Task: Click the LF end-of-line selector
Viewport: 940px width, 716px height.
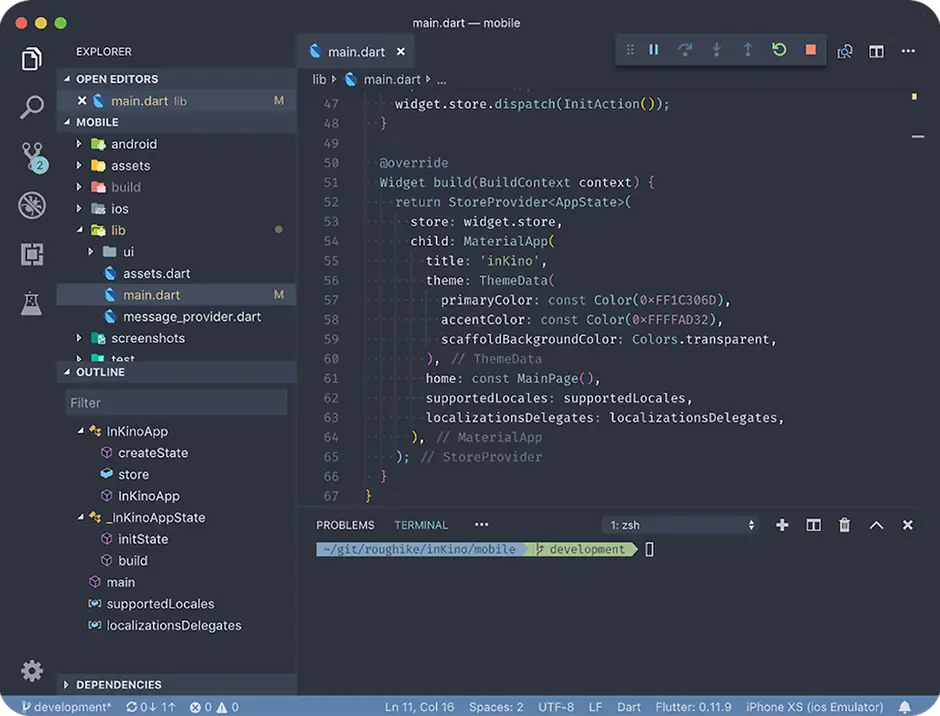Action: [595, 707]
